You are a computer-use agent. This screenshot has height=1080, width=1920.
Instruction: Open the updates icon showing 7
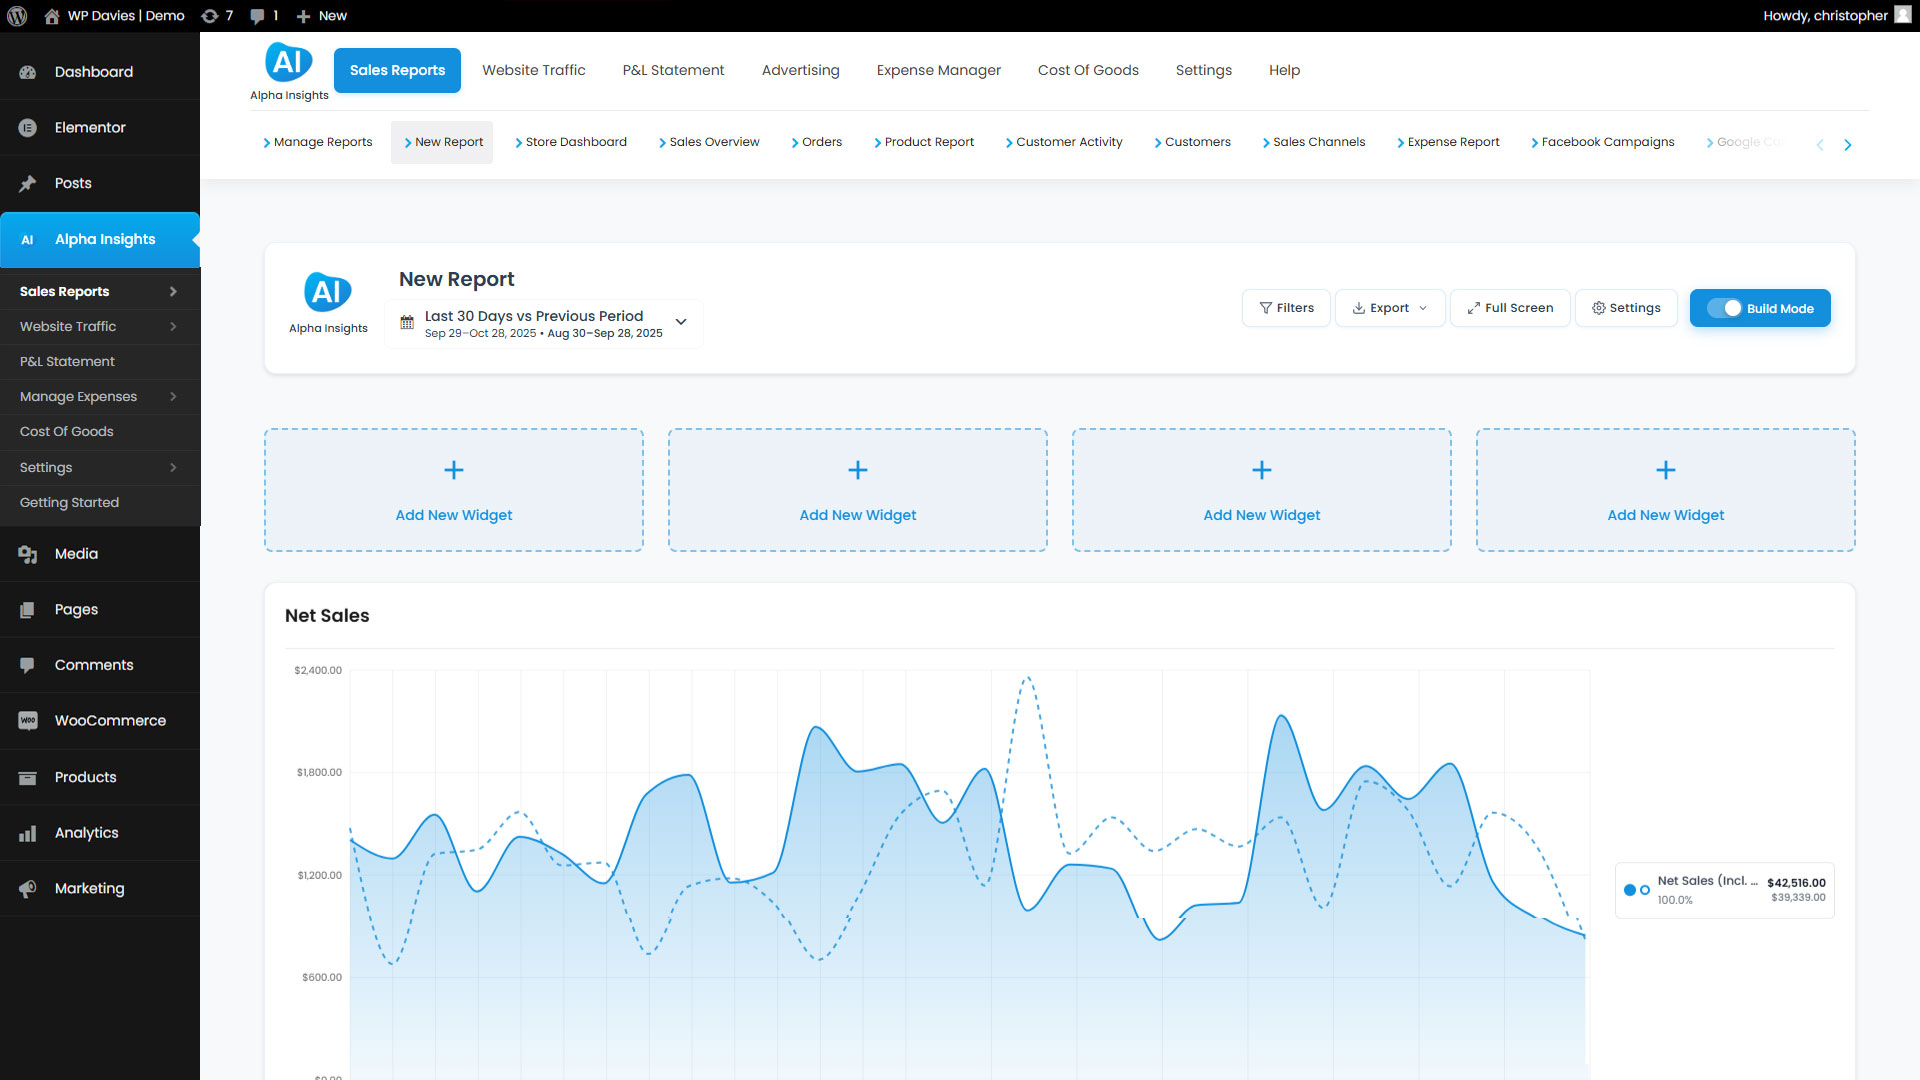pyautogui.click(x=210, y=16)
